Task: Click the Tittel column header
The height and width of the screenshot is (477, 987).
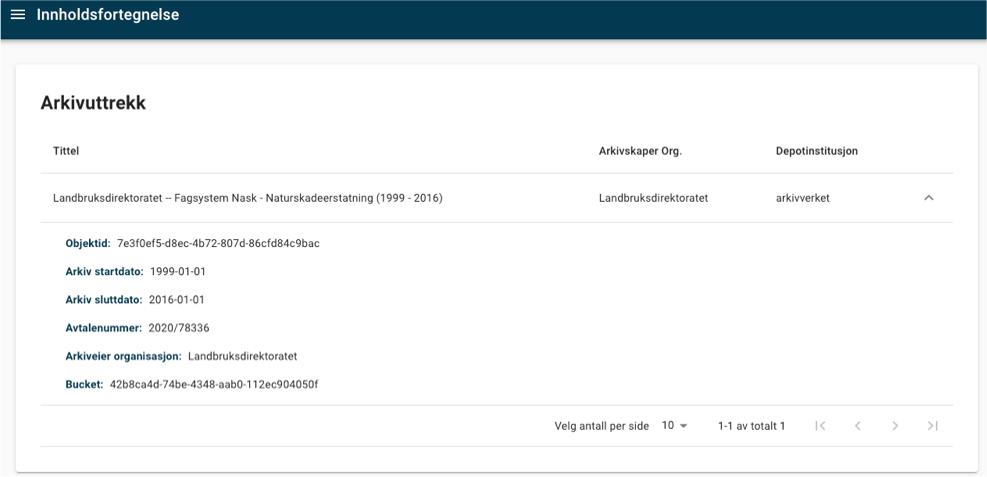Action: 66,152
